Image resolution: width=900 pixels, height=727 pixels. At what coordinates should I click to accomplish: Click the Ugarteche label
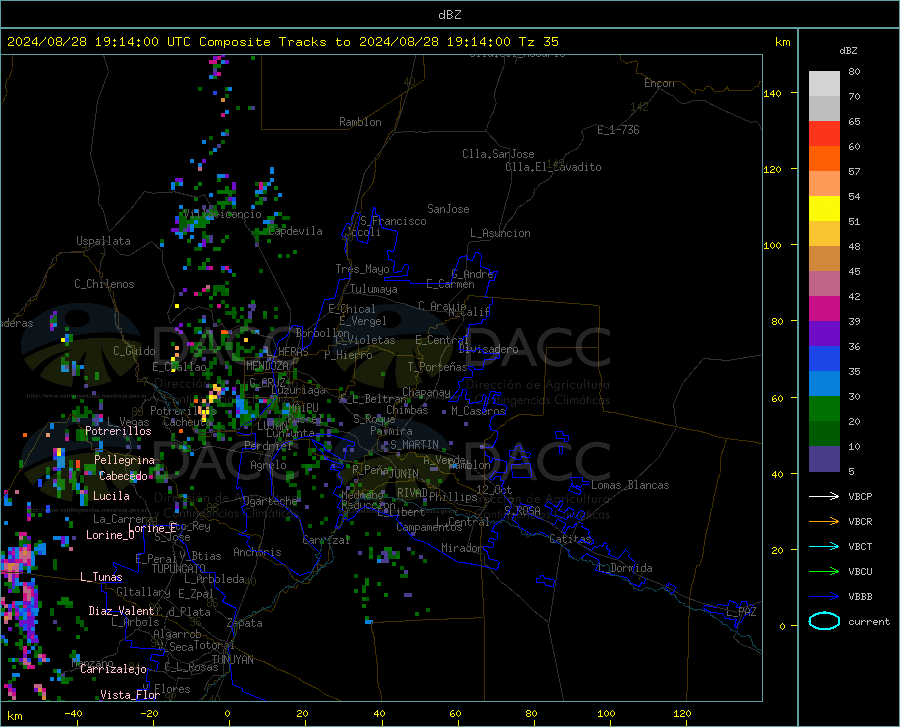(270, 501)
